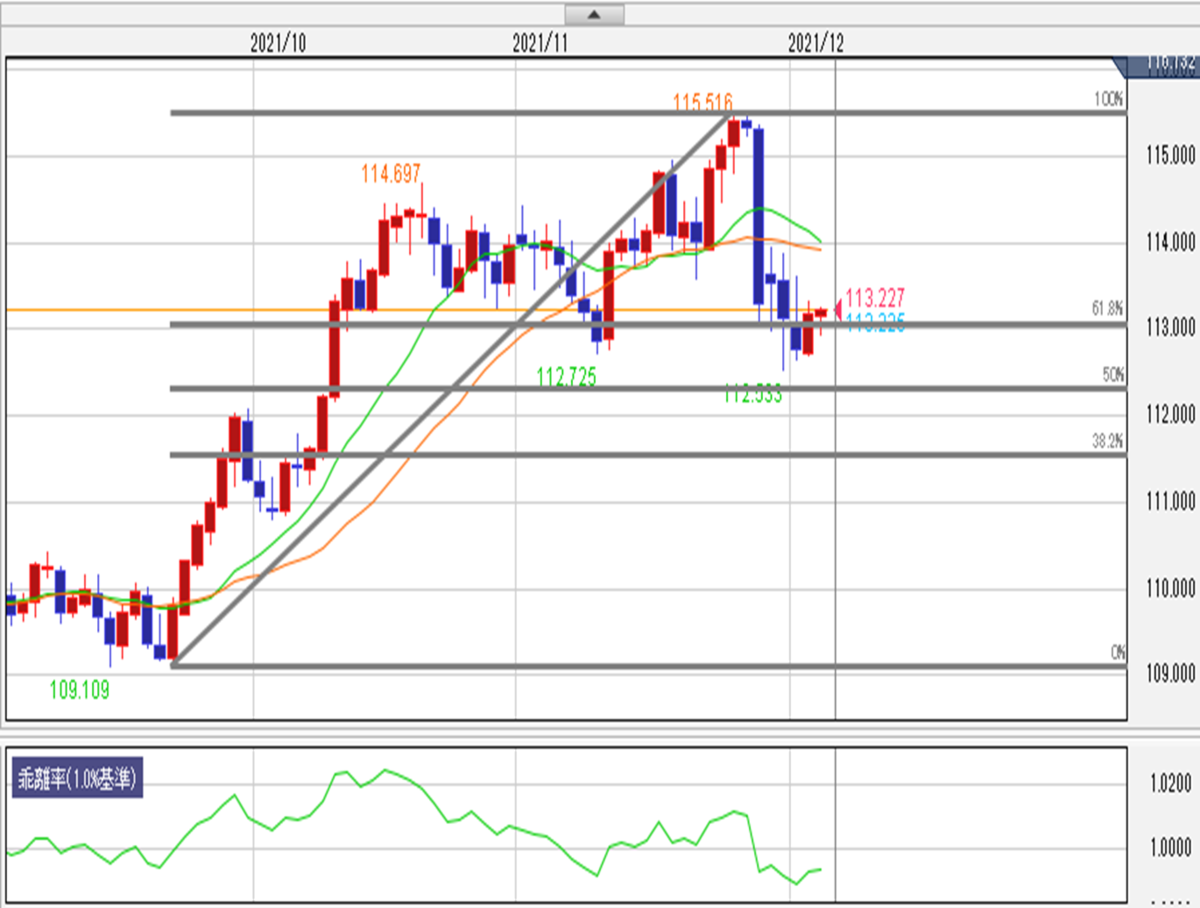Image resolution: width=1200 pixels, height=908 pixels.
Task: Click the 61.8% Fibonacci level label
Action: pos(1108,309)
